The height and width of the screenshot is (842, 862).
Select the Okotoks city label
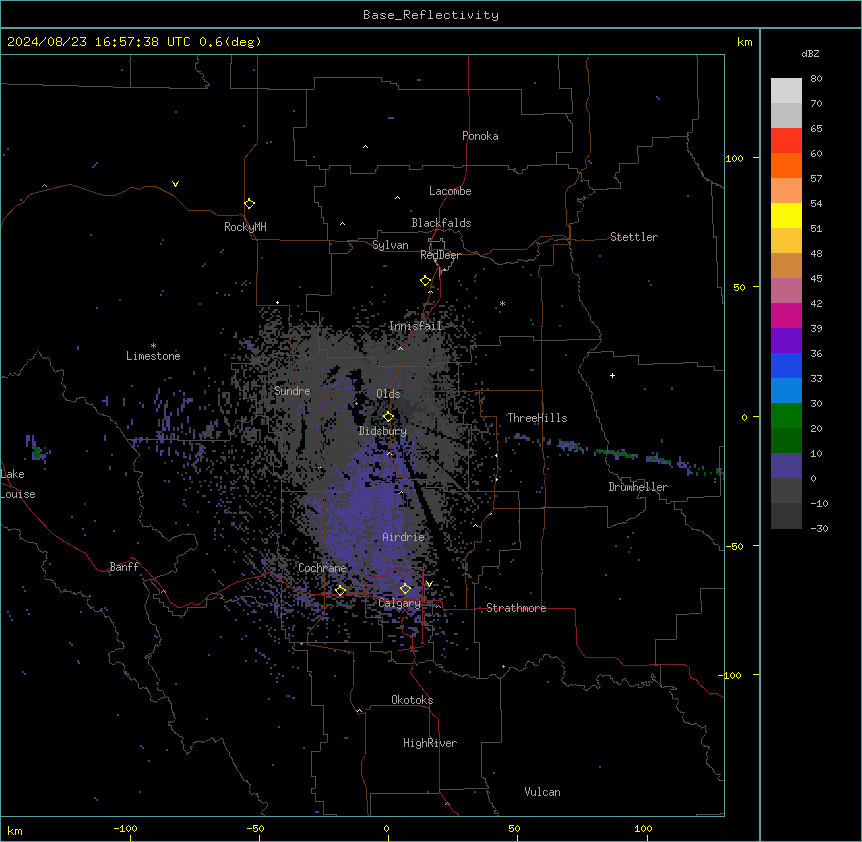pos(412,700)
